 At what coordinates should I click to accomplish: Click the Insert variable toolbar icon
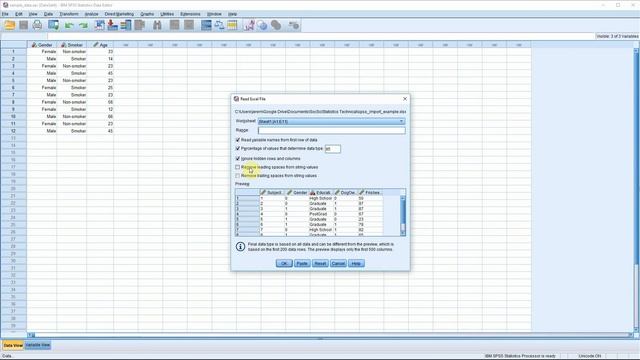(x=189, y=25)
